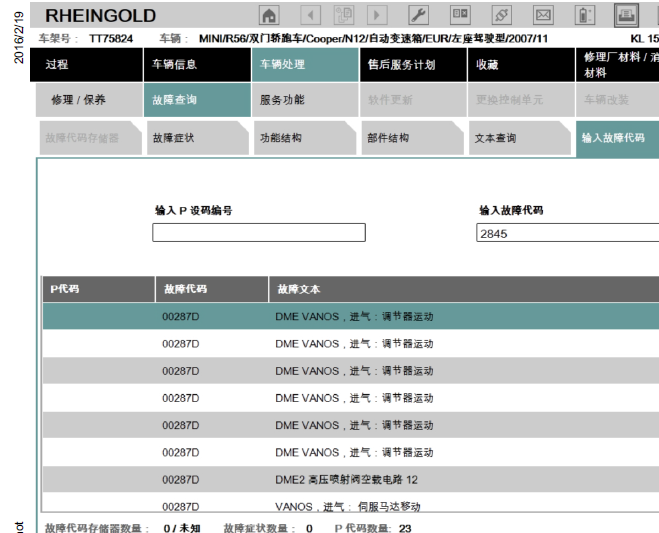
Task: Open the 服务功能 sub-tab
Action: [305, 100]
